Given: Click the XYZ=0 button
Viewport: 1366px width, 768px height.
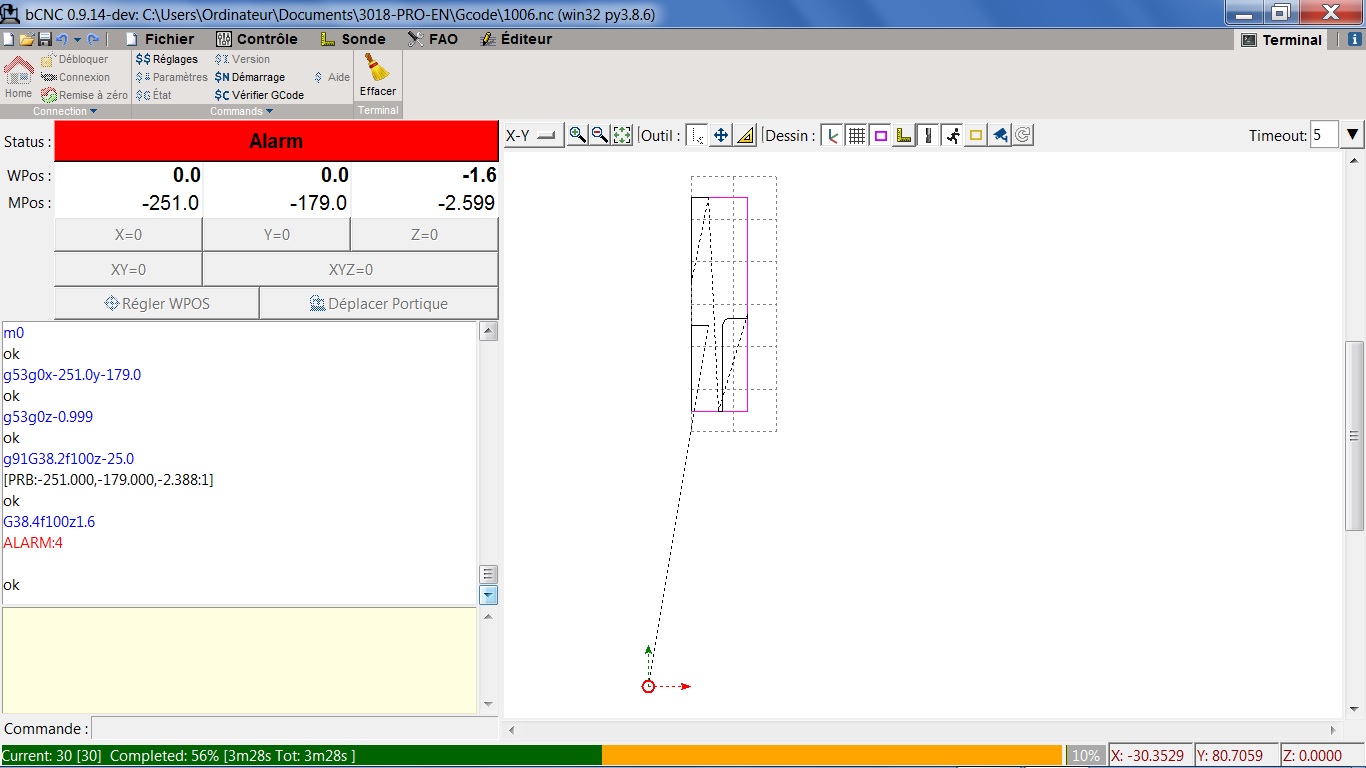Looking at the screenshot, I should [x=350, y=269].
